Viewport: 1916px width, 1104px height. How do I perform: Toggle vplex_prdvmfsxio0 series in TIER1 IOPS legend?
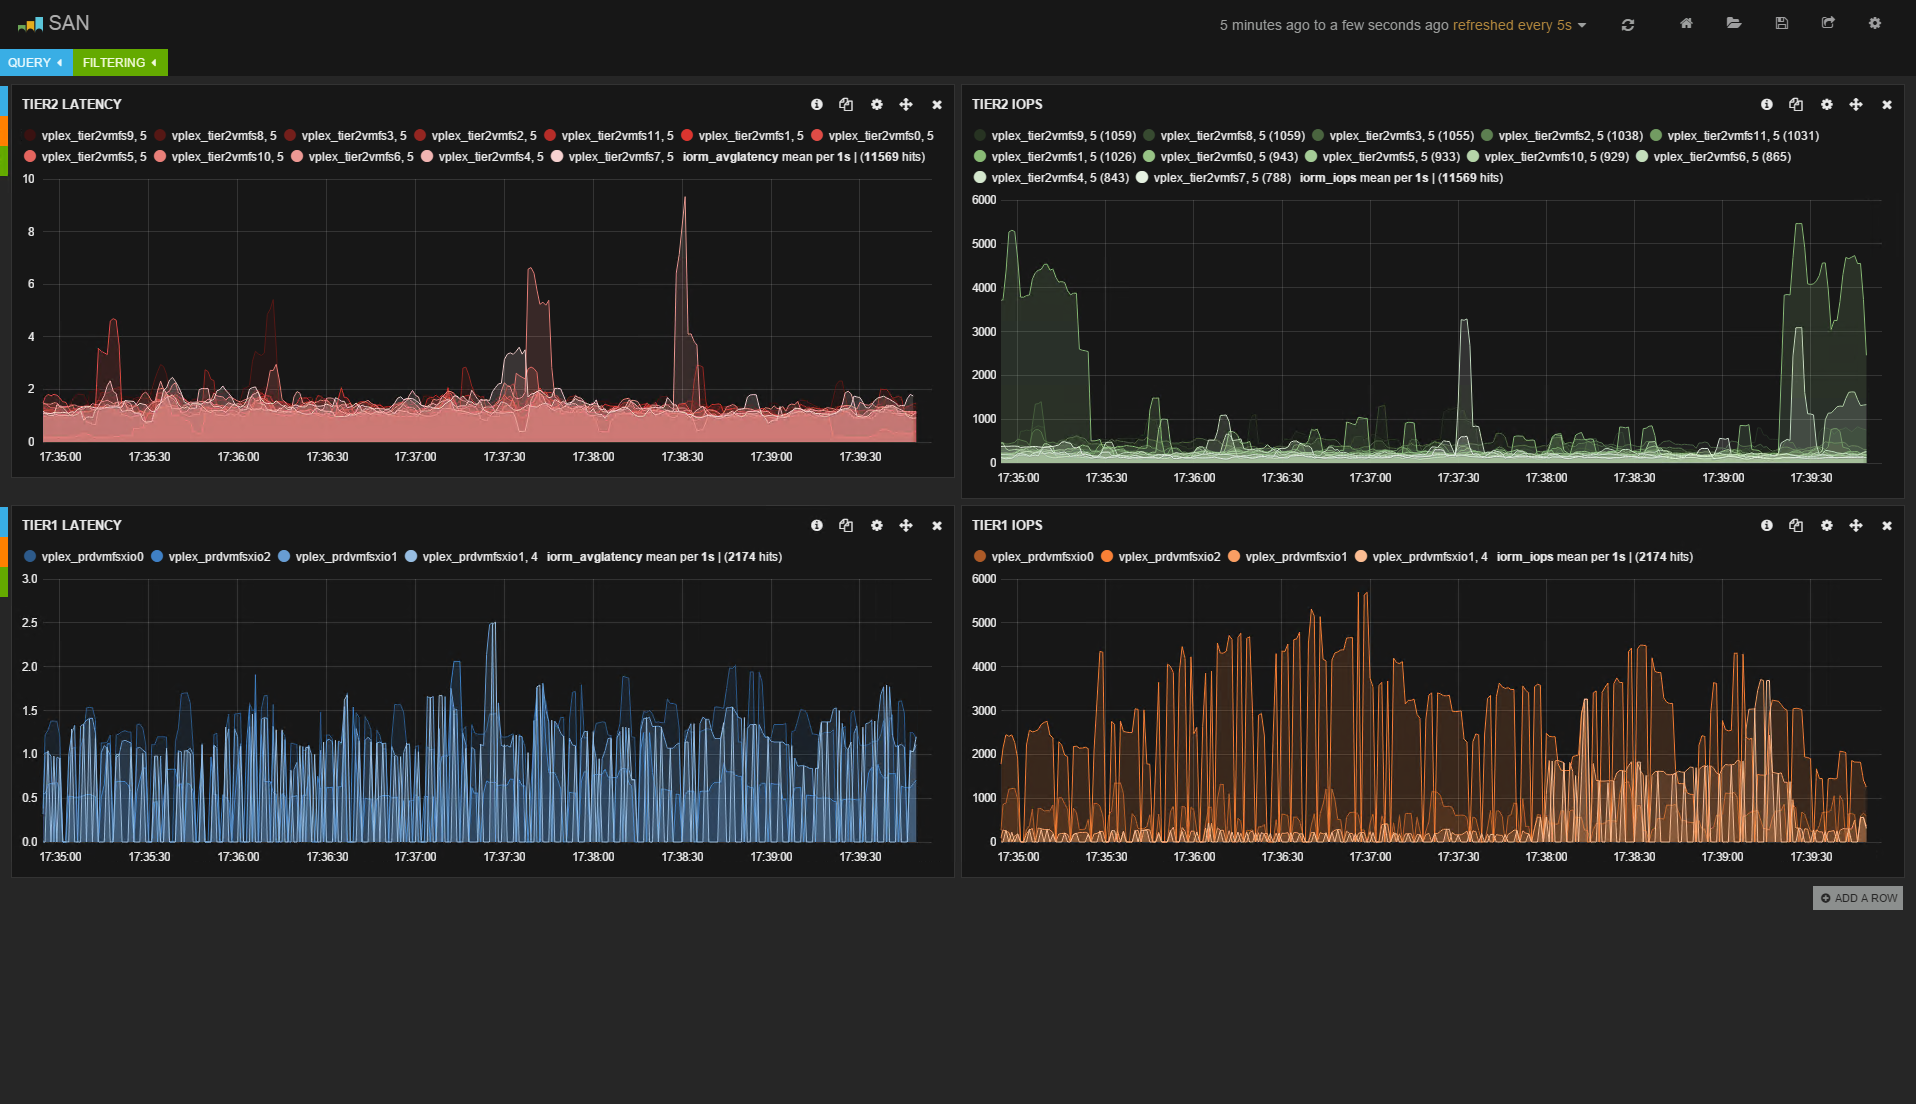click(x=1042, y=557)
